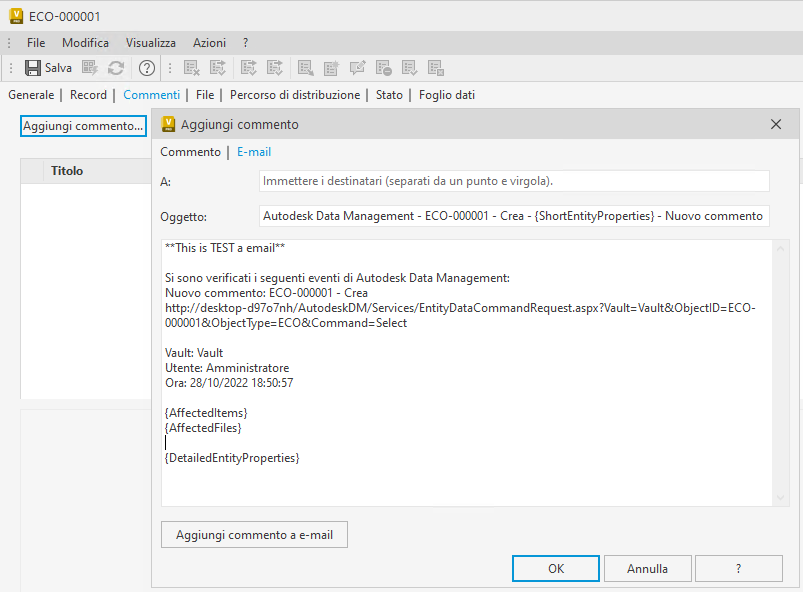803x592 pixels.
Task: Click the email body scrollbar up arrow
Action: [x=780, y=249]
